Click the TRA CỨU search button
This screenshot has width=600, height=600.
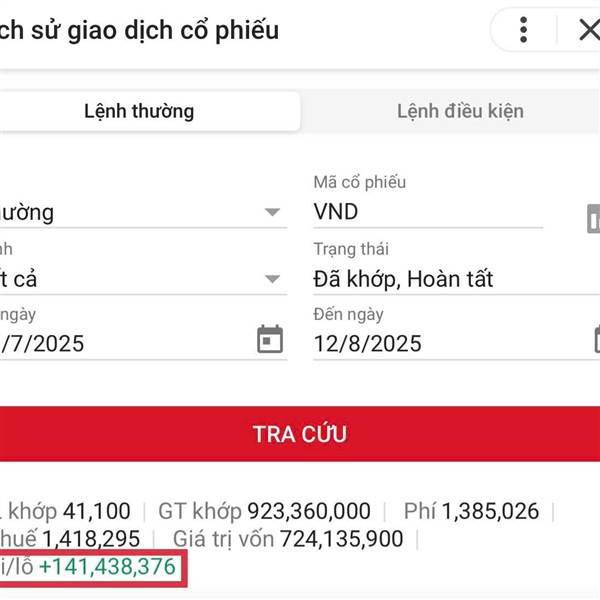tap(300, 434)
